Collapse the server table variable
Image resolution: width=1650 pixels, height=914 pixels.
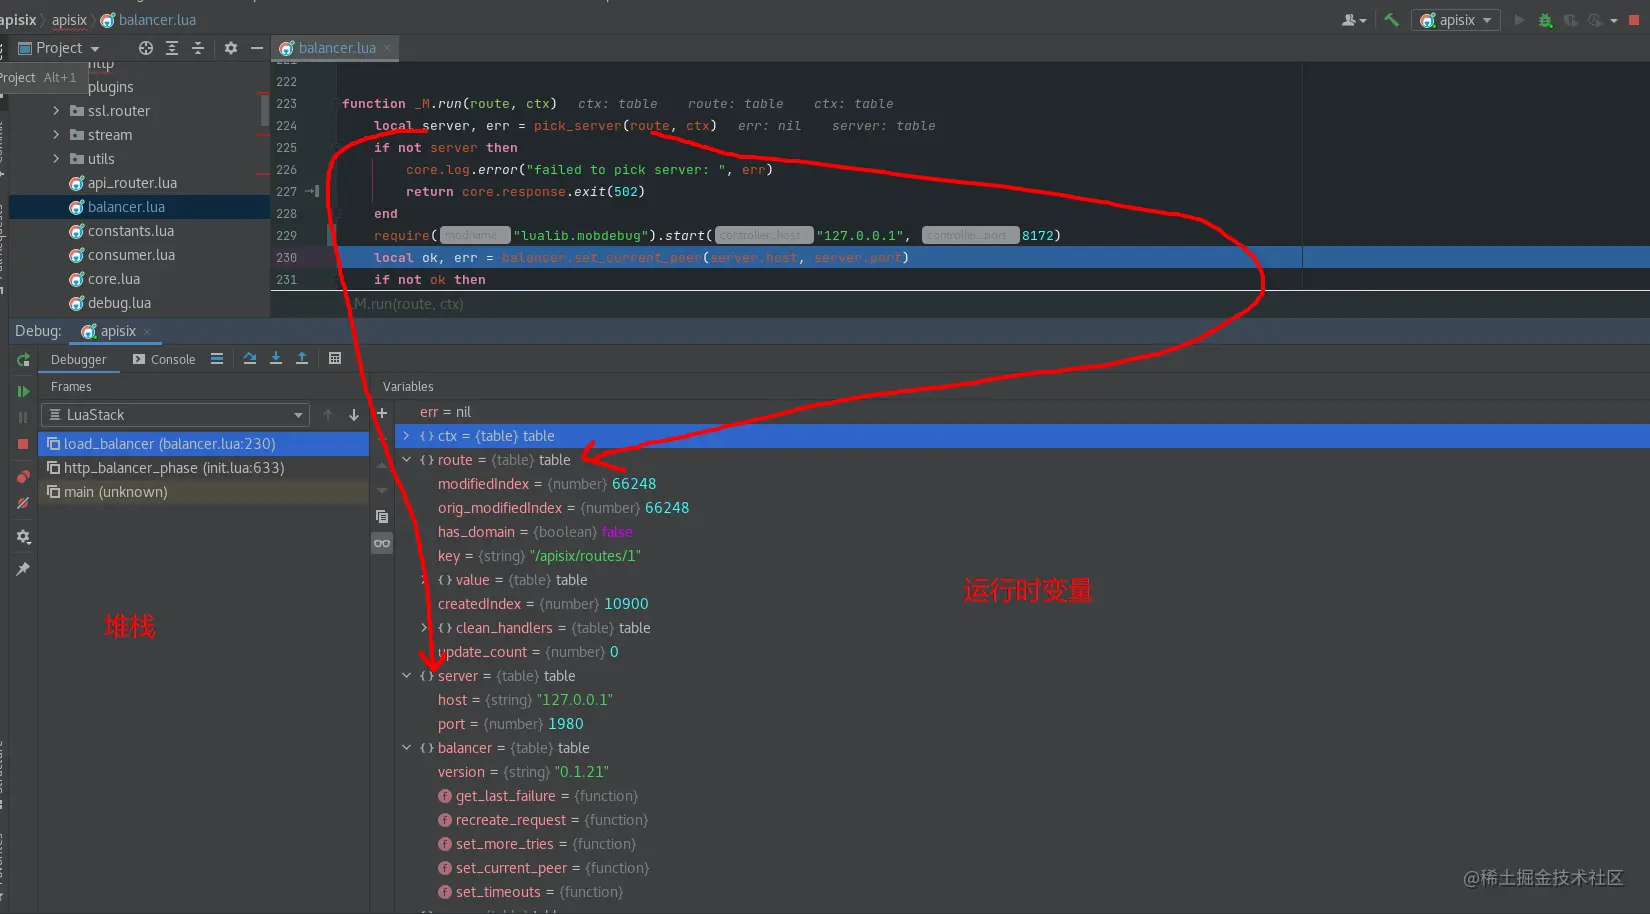click(x=406, y=676)
